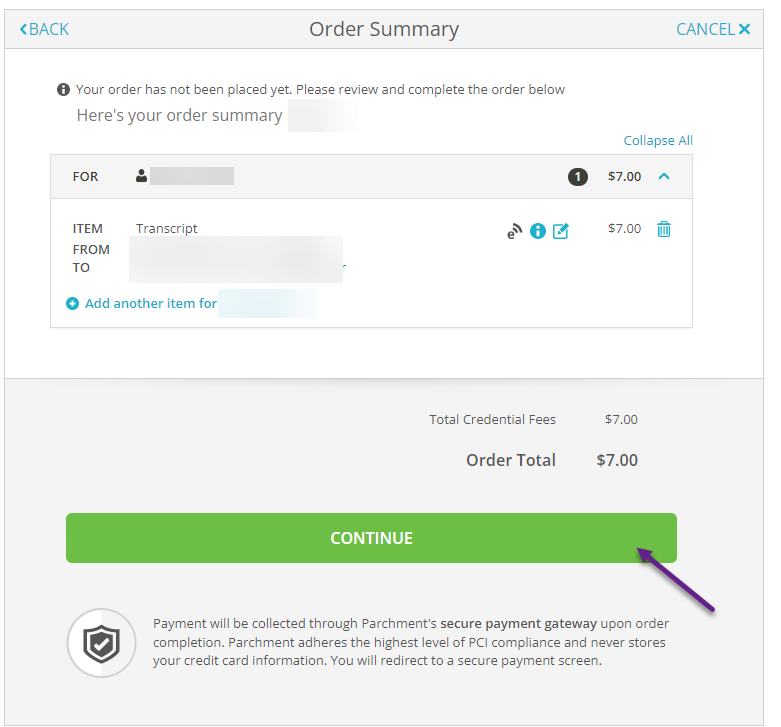Click the FOR label in header row
Image resolution: width=781 pixels, height=727 pixels.
click(x=86, y=177)
